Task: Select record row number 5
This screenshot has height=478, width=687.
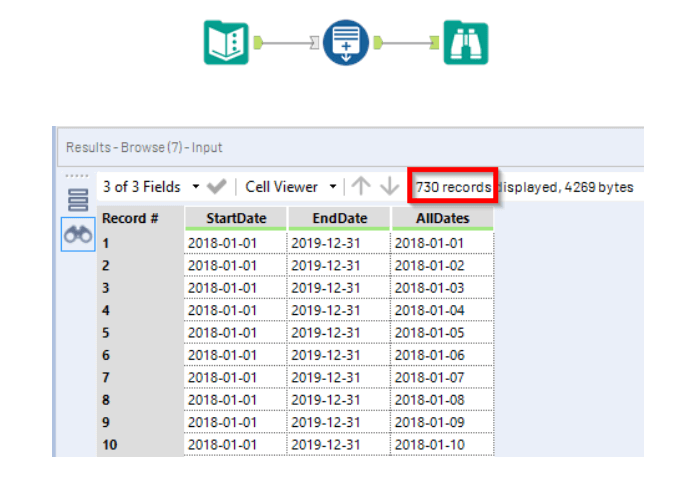Action: point(140,333)
